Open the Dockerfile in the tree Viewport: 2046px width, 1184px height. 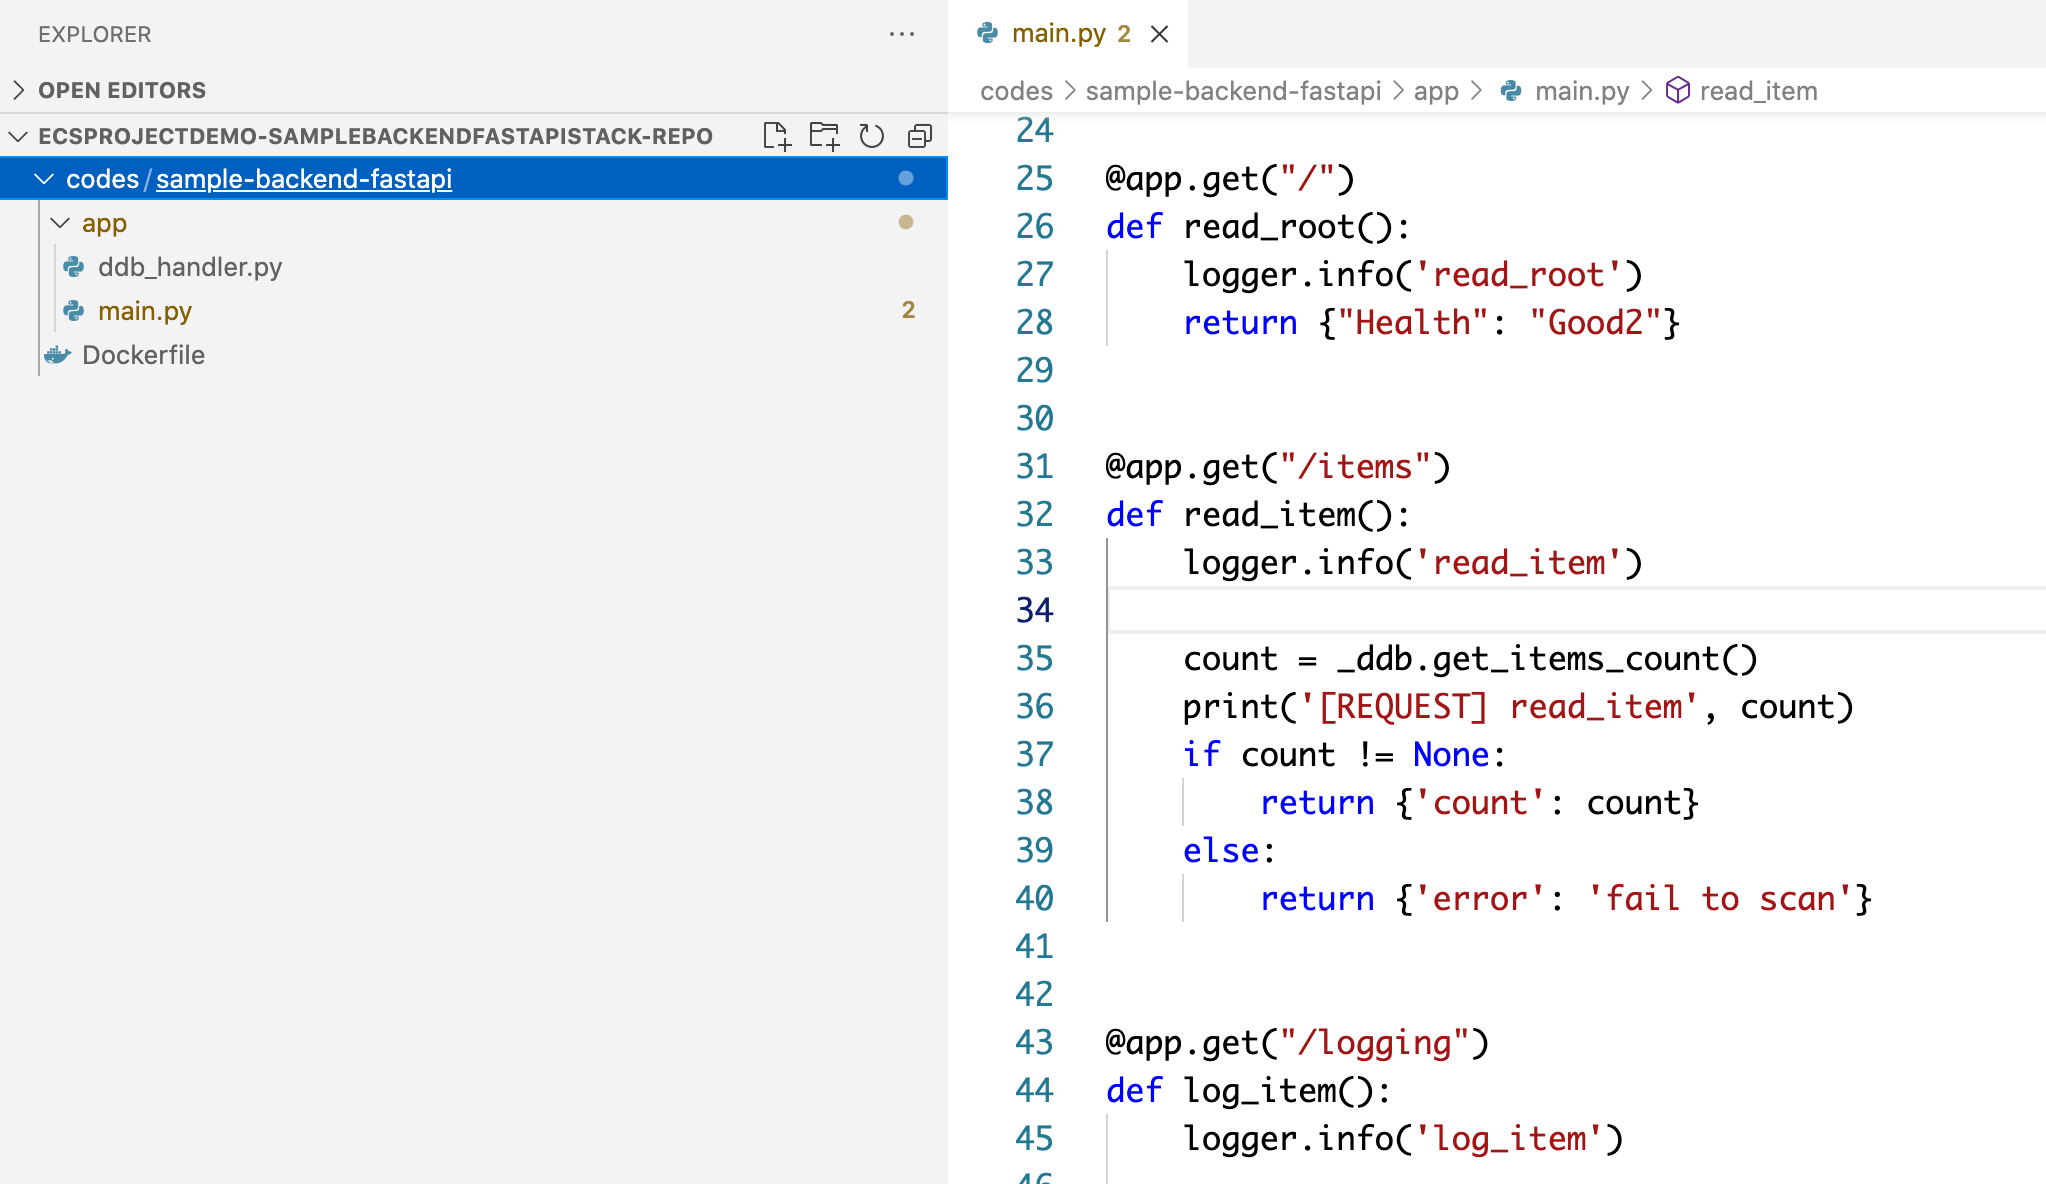(x=143, y=355)
